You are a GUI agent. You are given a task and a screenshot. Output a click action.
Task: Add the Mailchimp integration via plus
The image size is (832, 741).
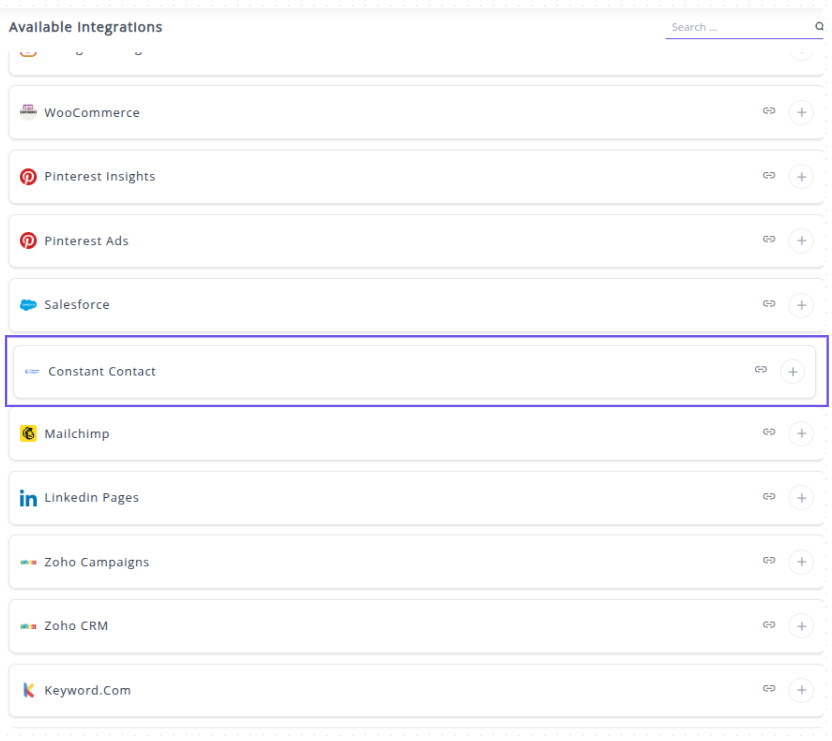800,434
